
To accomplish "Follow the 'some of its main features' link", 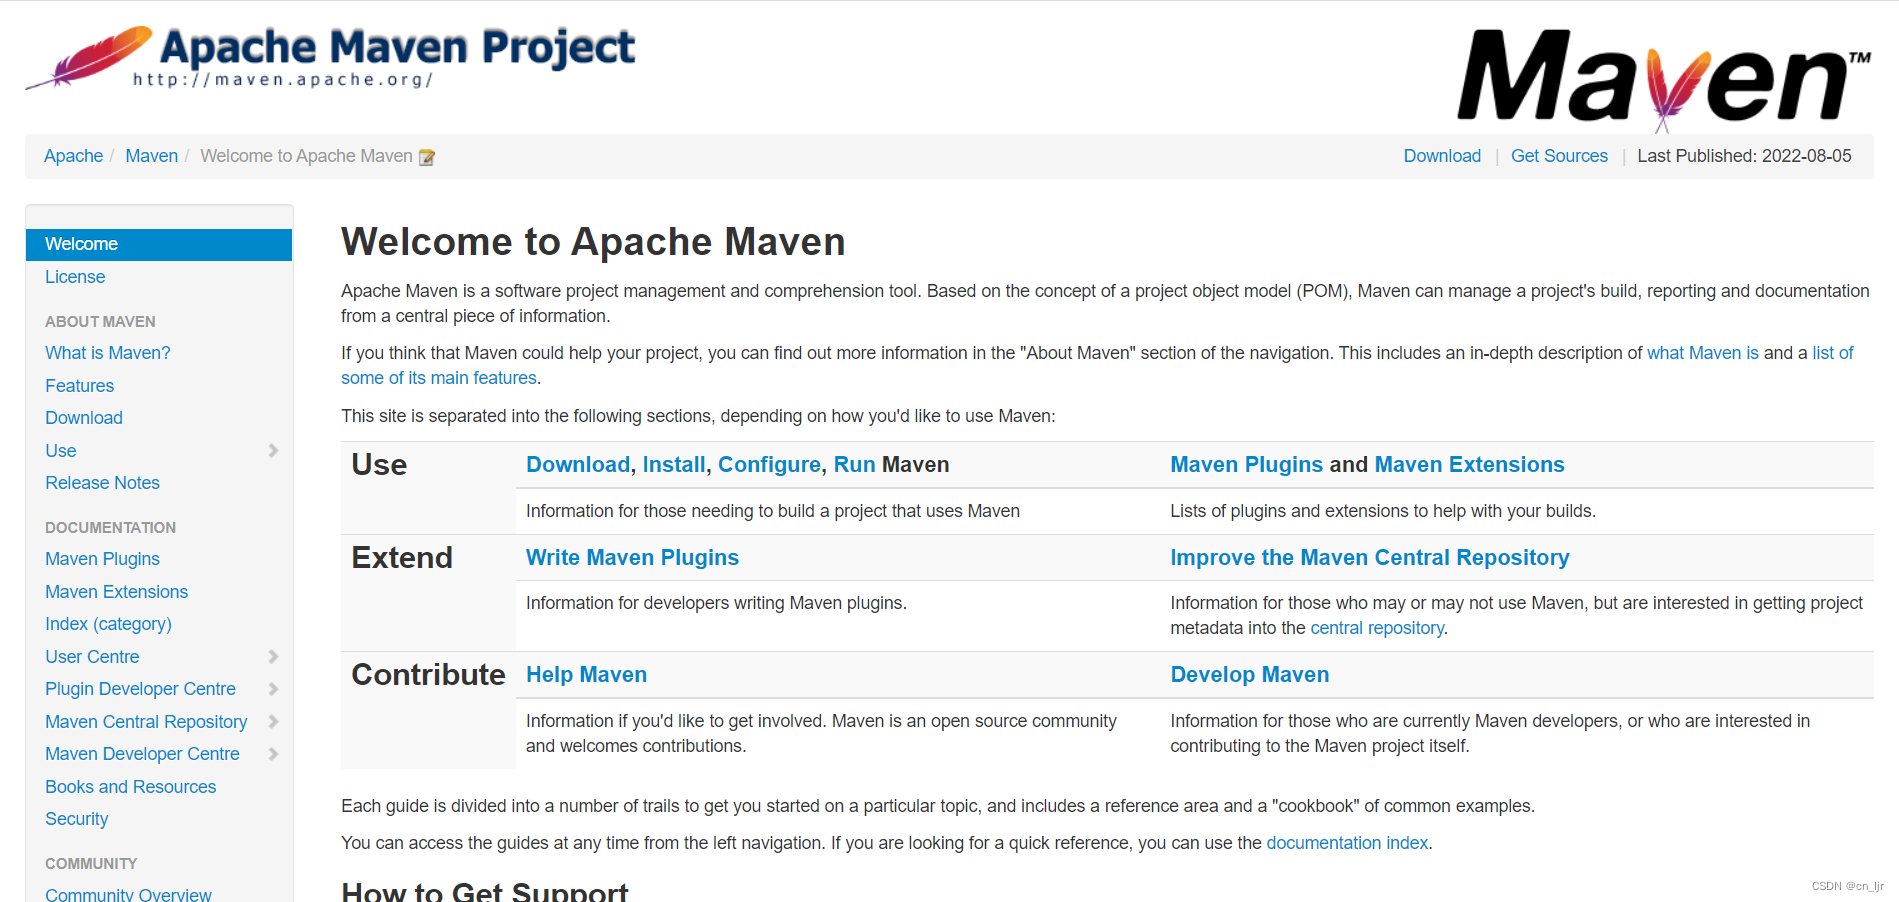I will (439, 378).
